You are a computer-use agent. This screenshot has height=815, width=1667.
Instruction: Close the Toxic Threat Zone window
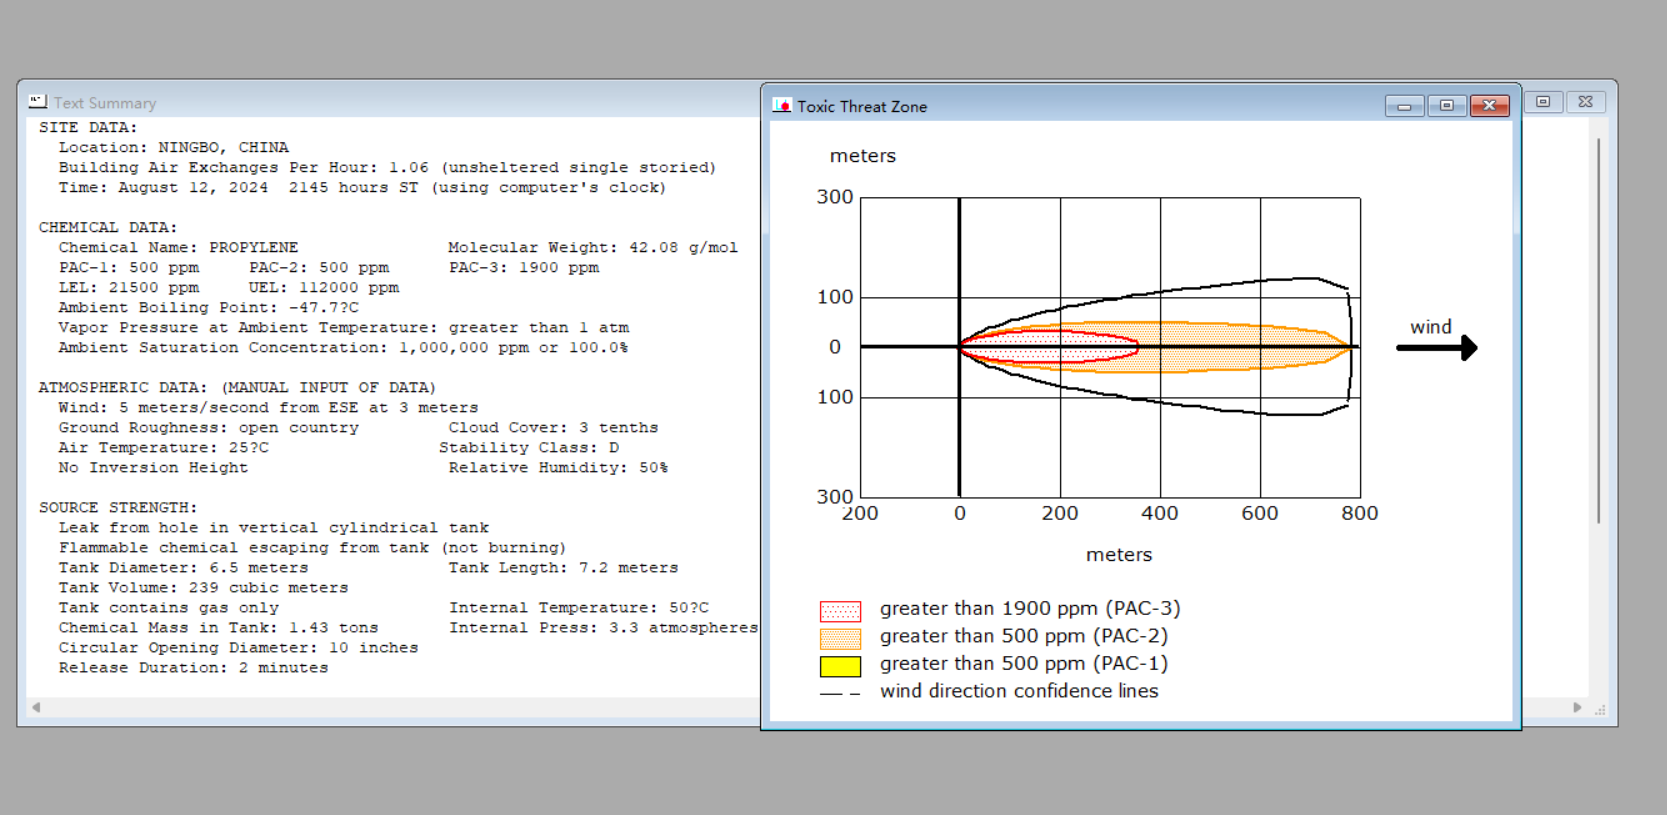click(1489, 106)
